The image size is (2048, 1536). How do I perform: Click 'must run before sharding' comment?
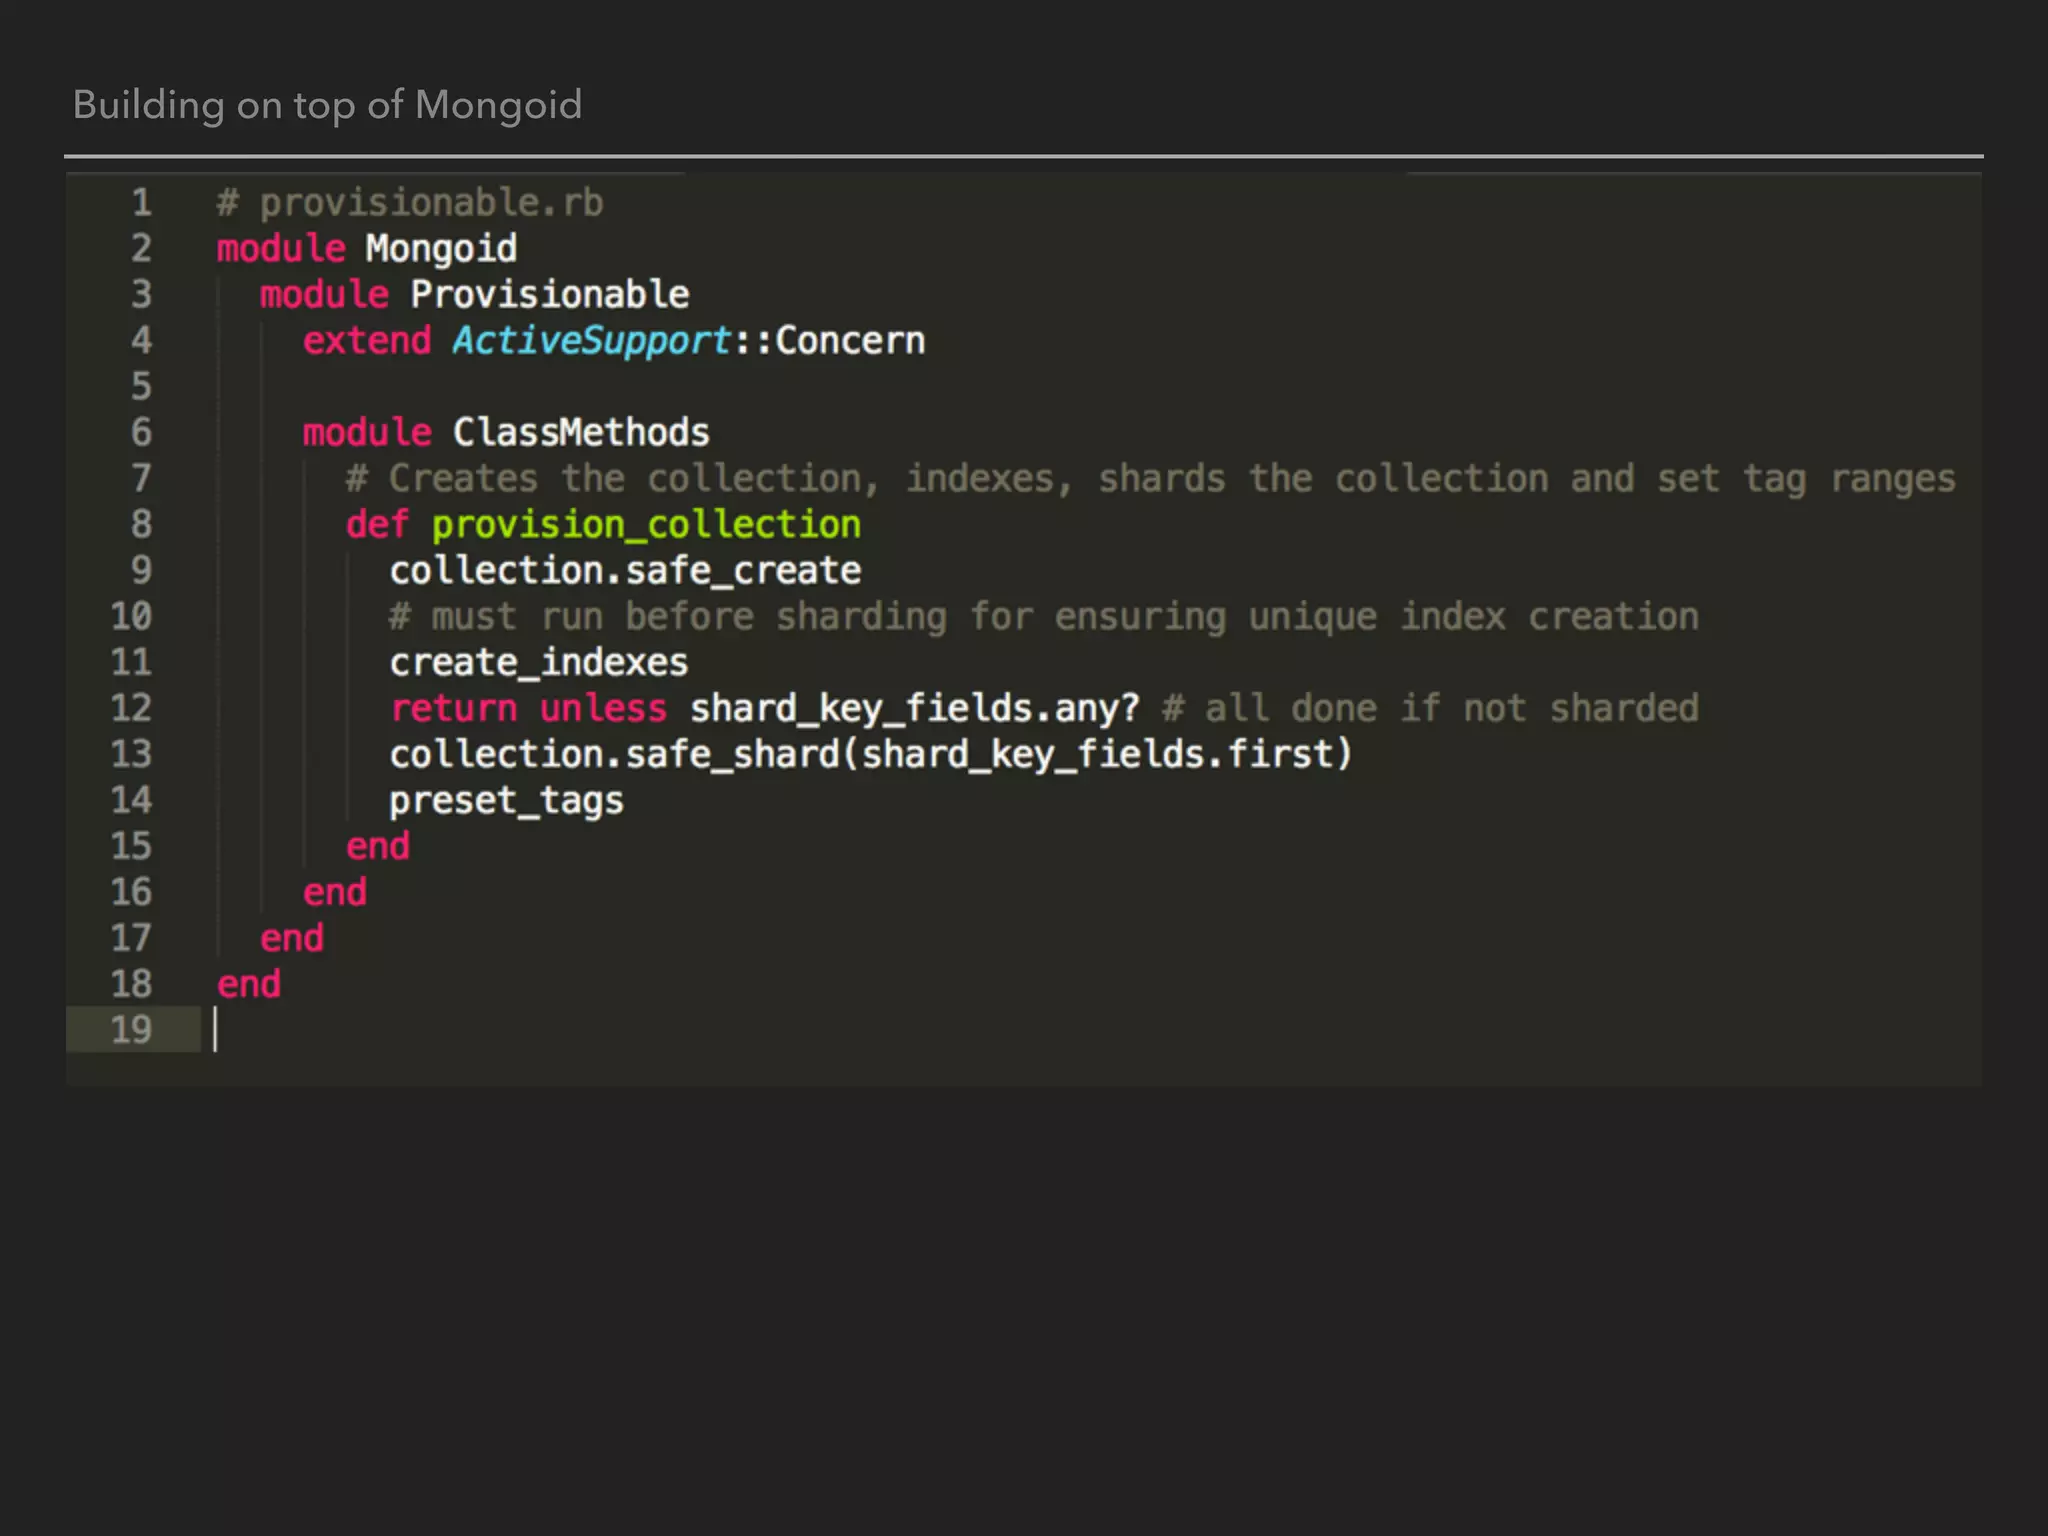[1043, 616]
